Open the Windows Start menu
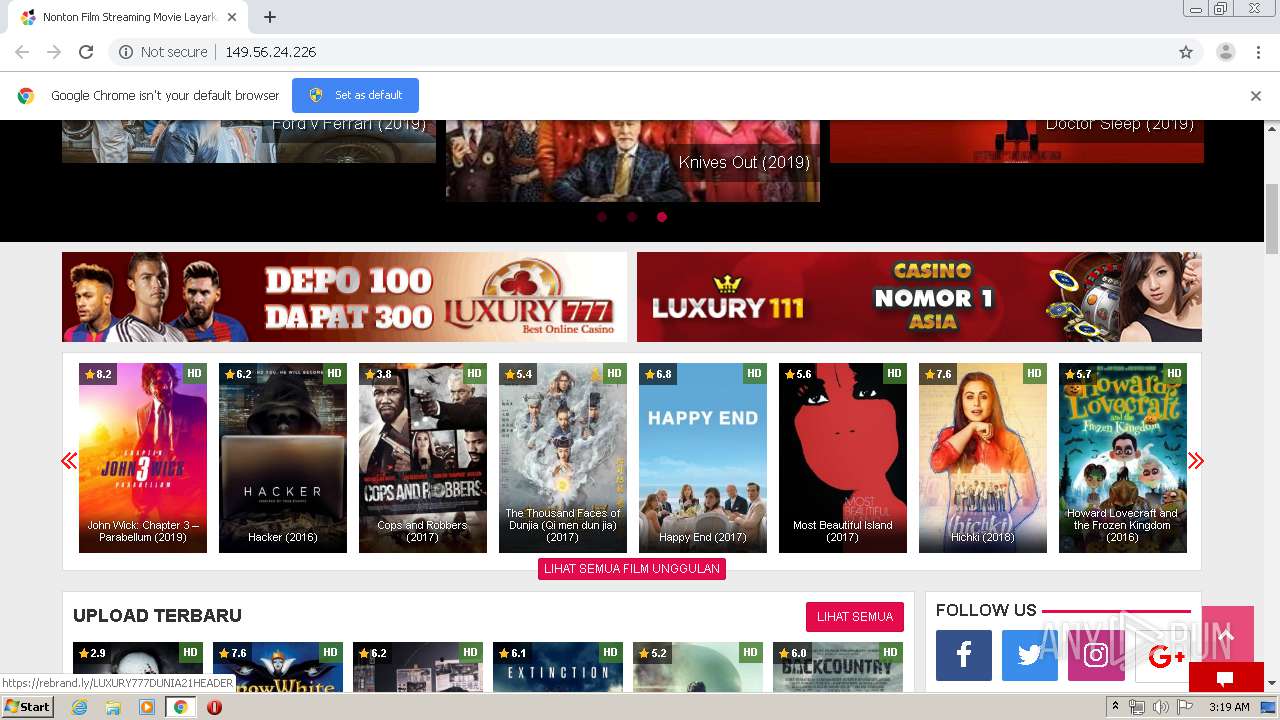The image size is (1280, 720). click(27, 707)
